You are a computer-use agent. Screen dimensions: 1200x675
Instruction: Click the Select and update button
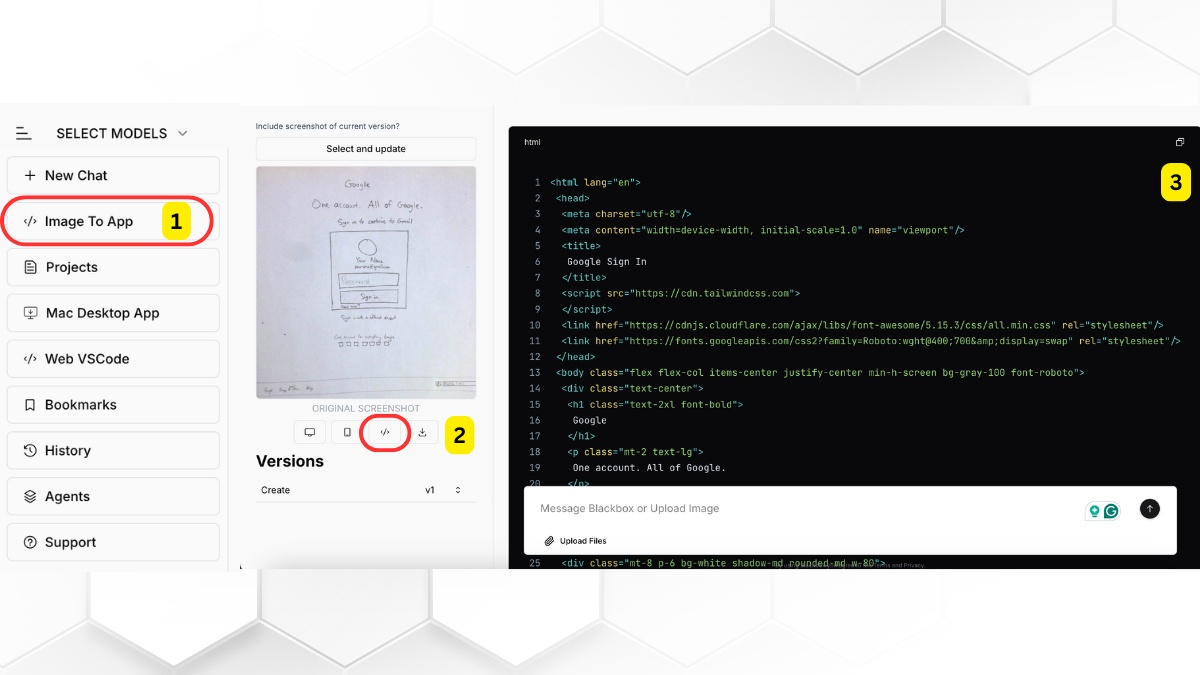366,149
